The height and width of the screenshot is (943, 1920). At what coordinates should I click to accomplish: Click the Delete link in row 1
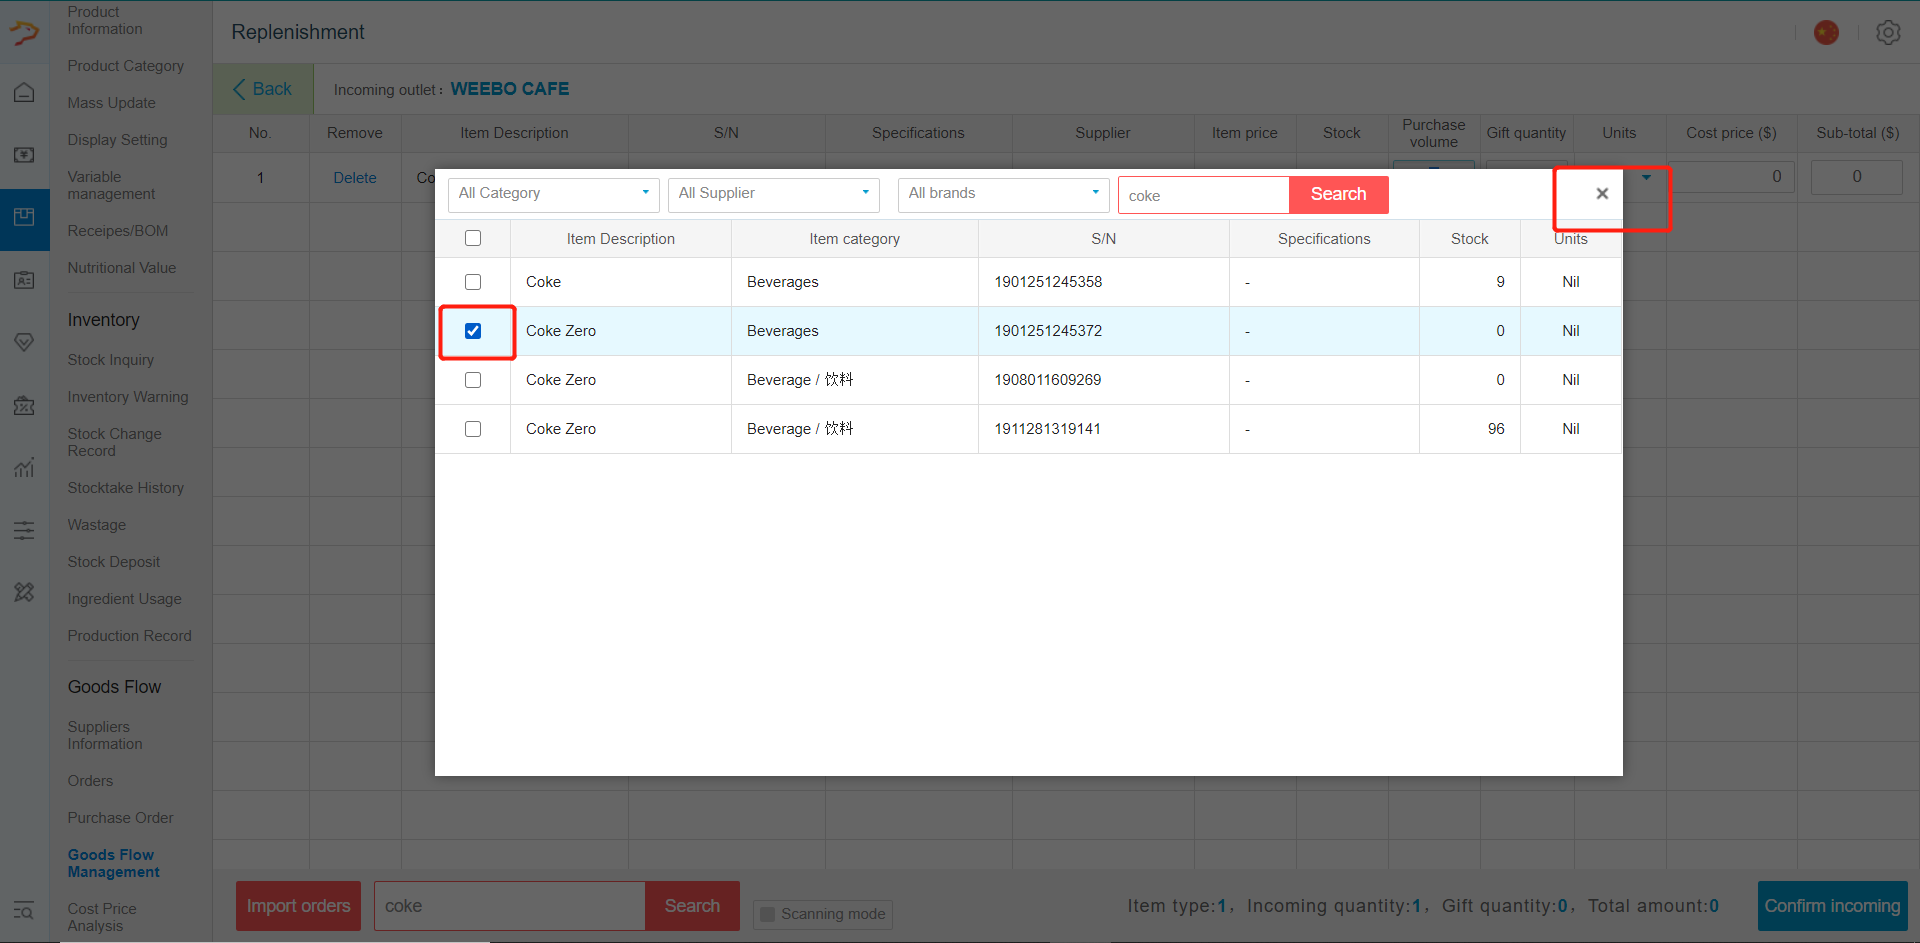coord(355,178)
